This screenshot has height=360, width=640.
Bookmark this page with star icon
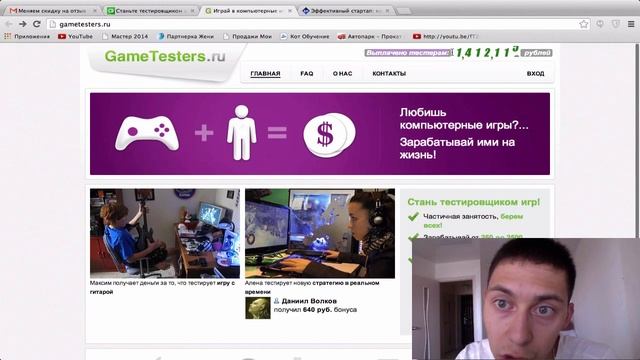pos(584,24)
